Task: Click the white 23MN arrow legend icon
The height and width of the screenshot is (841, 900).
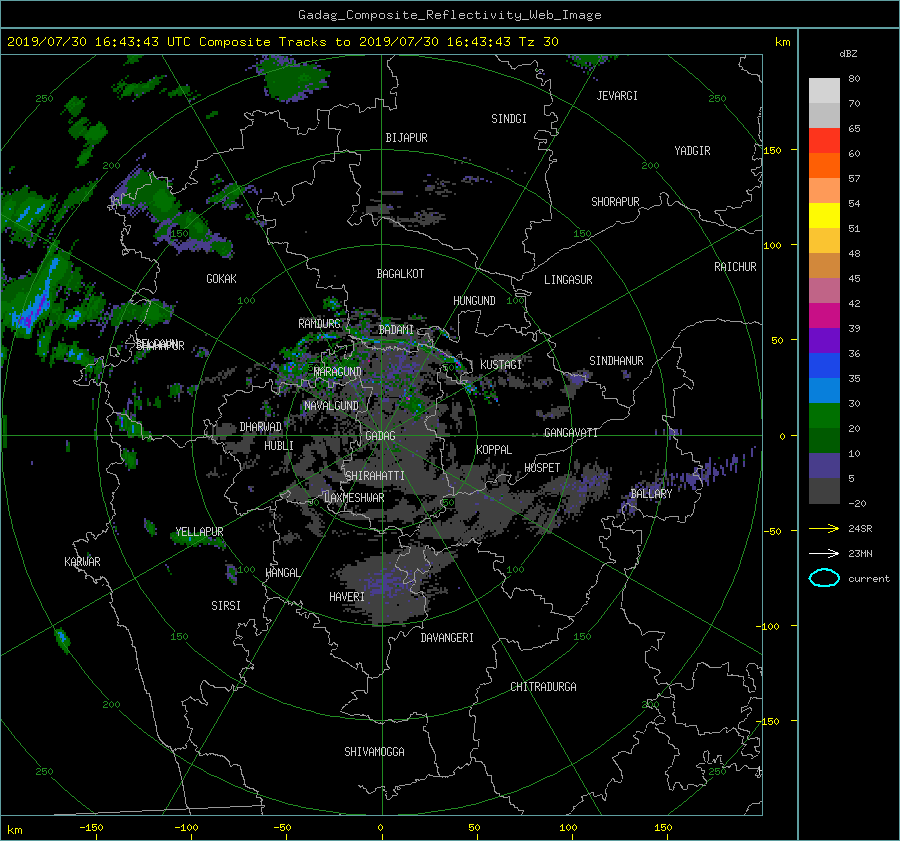Action: tap(824, 554)
